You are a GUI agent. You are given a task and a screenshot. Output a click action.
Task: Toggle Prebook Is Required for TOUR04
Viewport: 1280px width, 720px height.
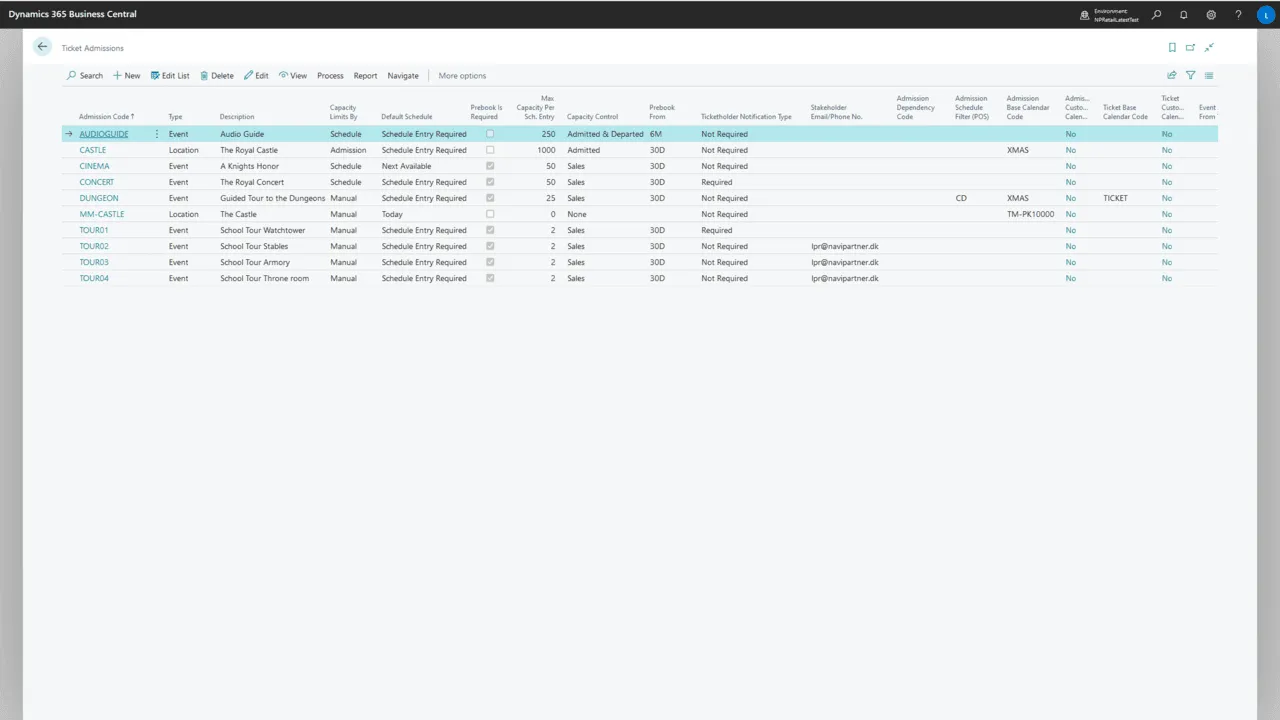490,278
